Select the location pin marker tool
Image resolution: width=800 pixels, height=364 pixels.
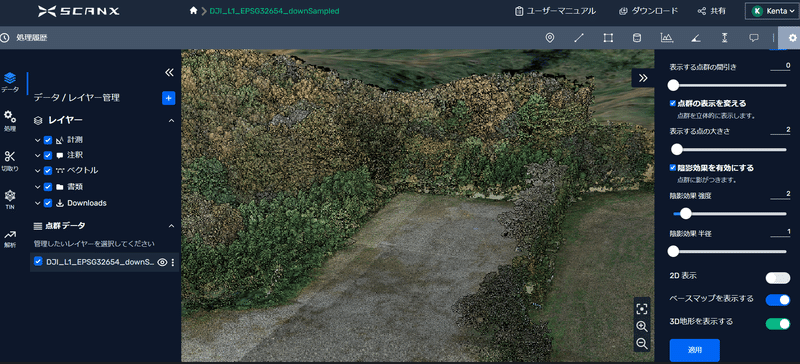click(x=549, y=38)
